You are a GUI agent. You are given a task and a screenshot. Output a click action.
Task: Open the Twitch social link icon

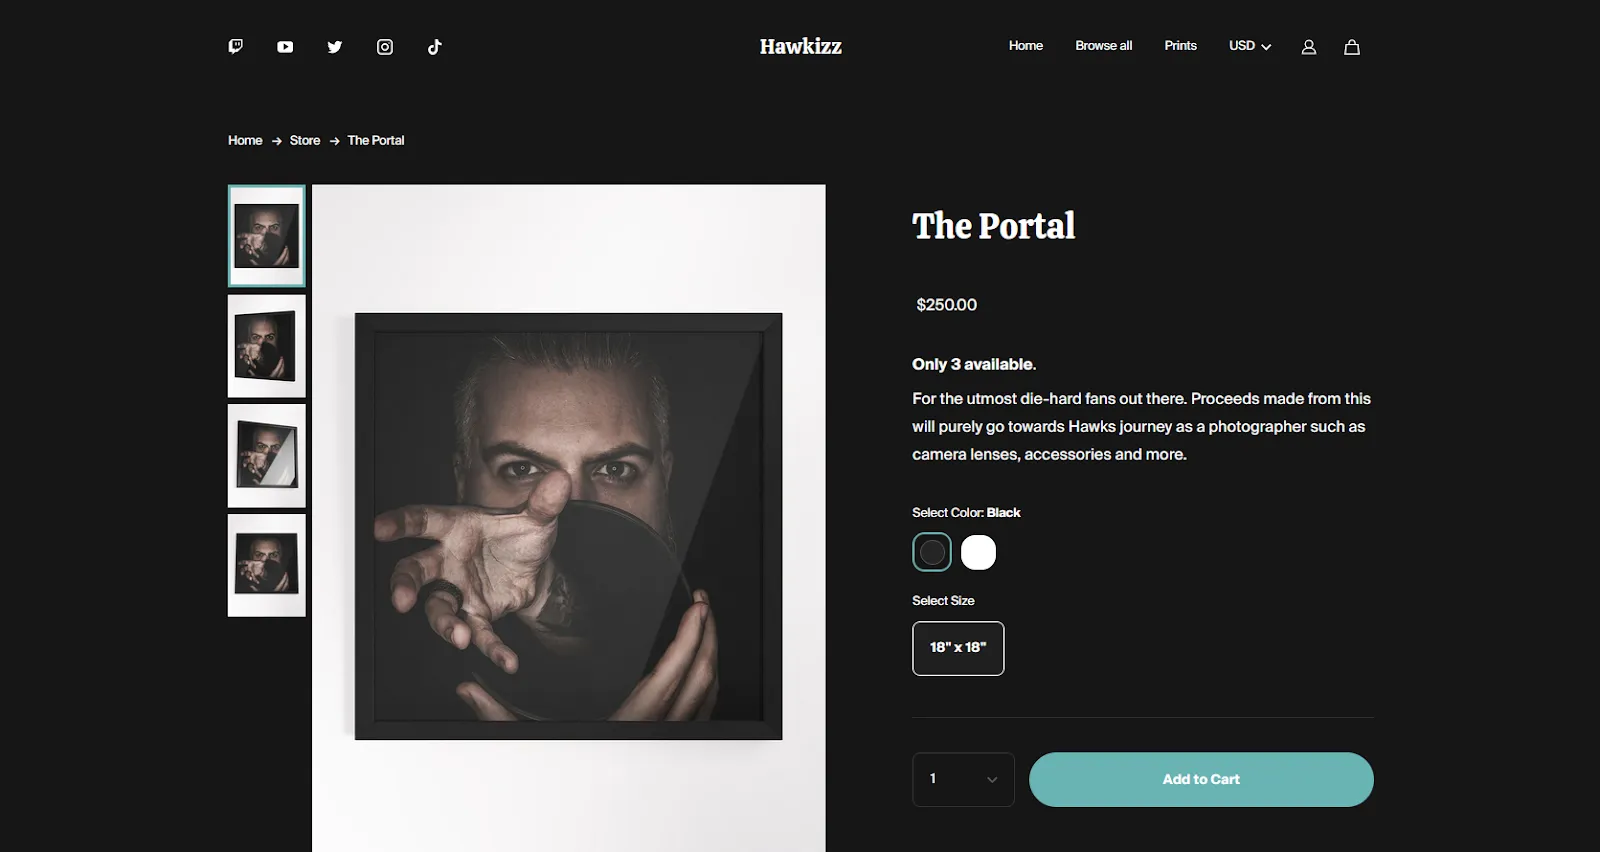tap(236, 46)
